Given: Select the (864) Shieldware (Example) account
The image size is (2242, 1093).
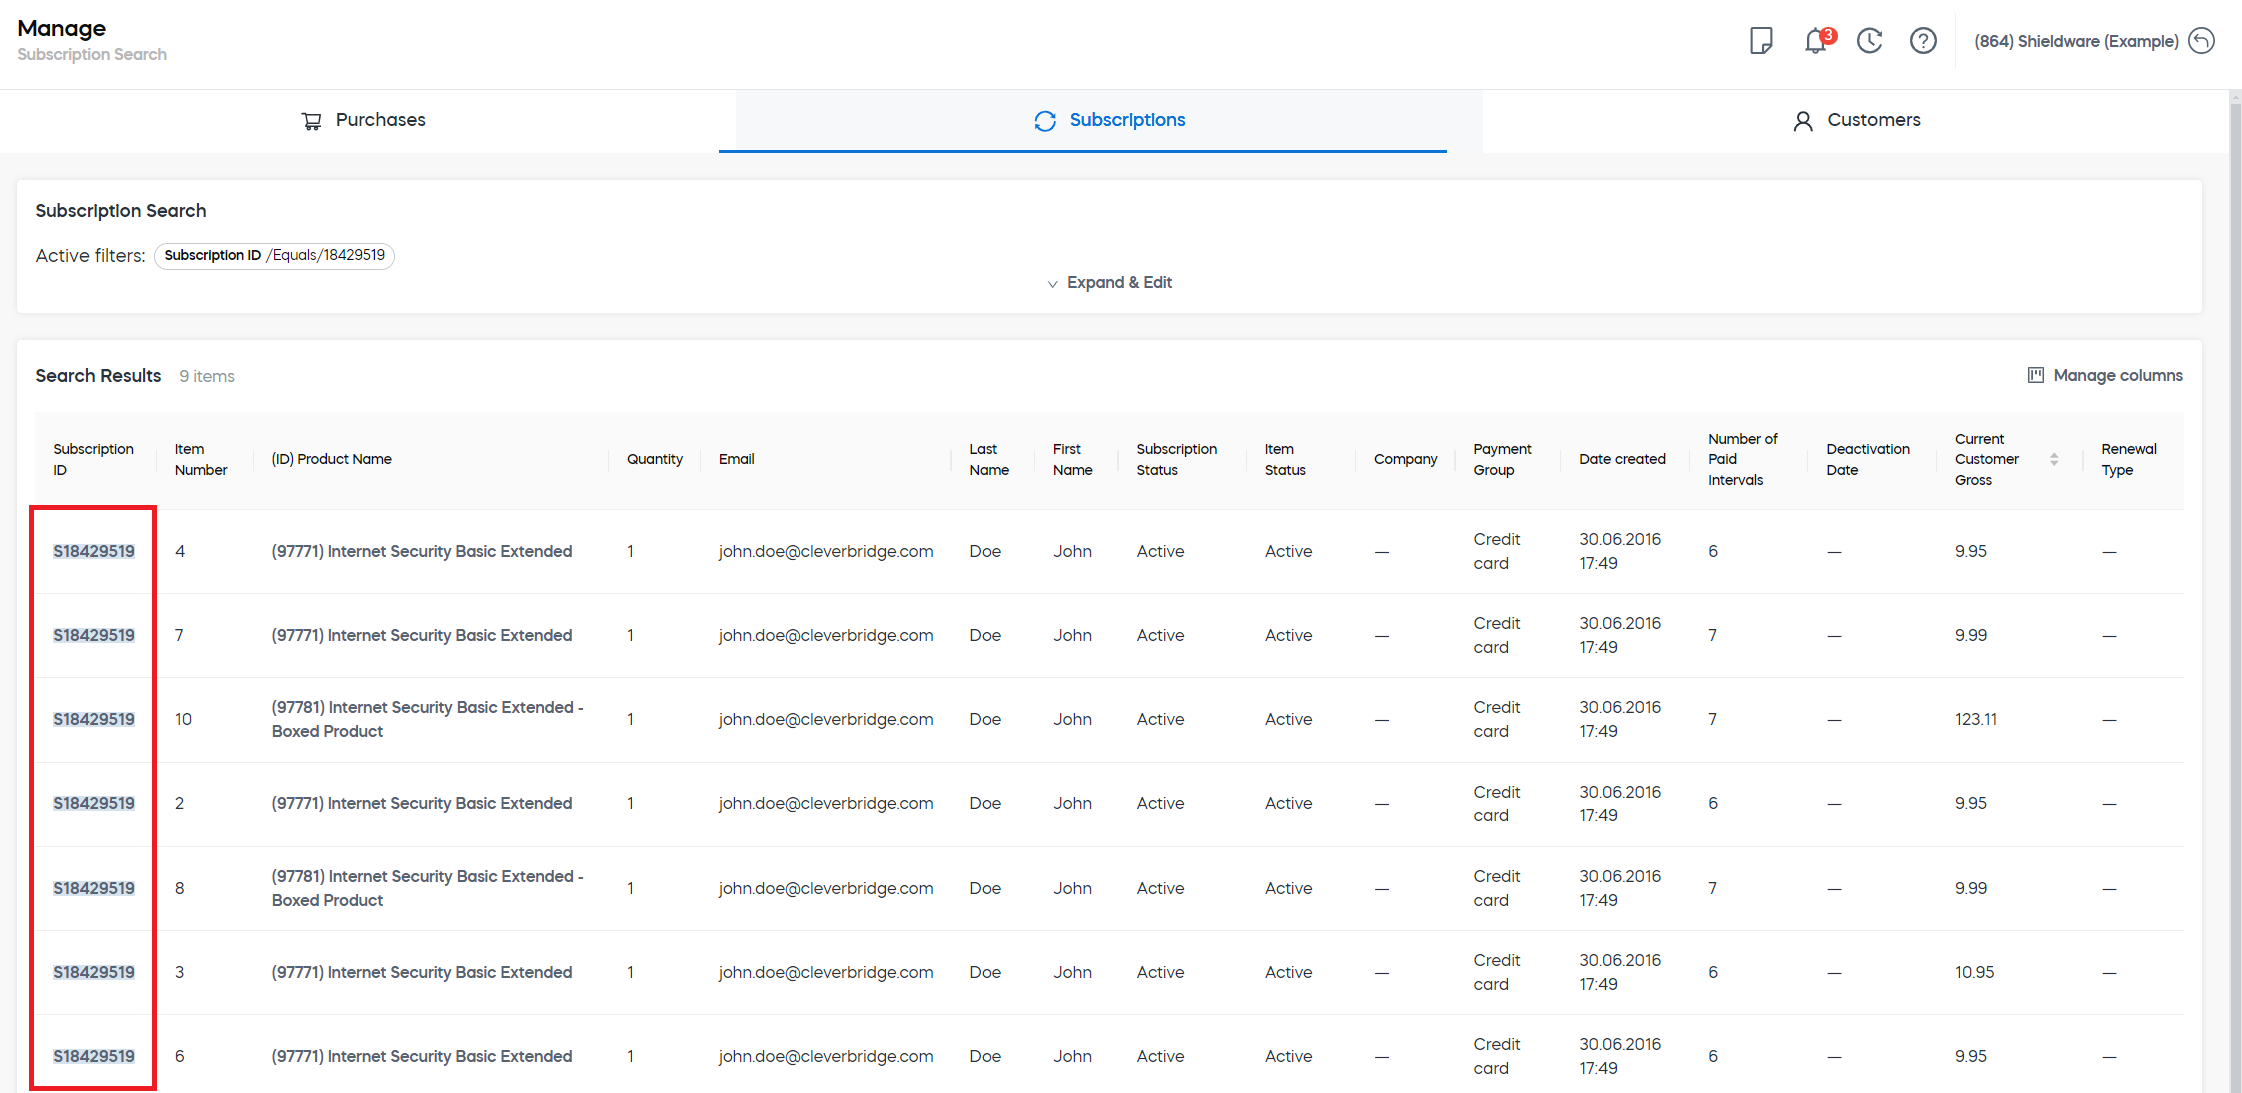Looking at the screenshot, I should (2076, 41).
